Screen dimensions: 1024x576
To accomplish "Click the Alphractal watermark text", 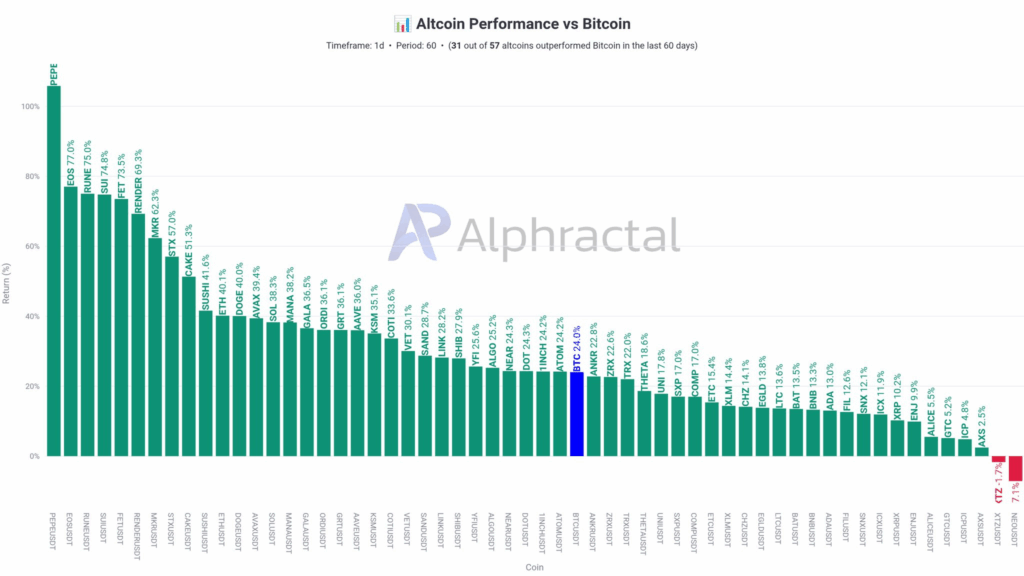I will (570, 236).
